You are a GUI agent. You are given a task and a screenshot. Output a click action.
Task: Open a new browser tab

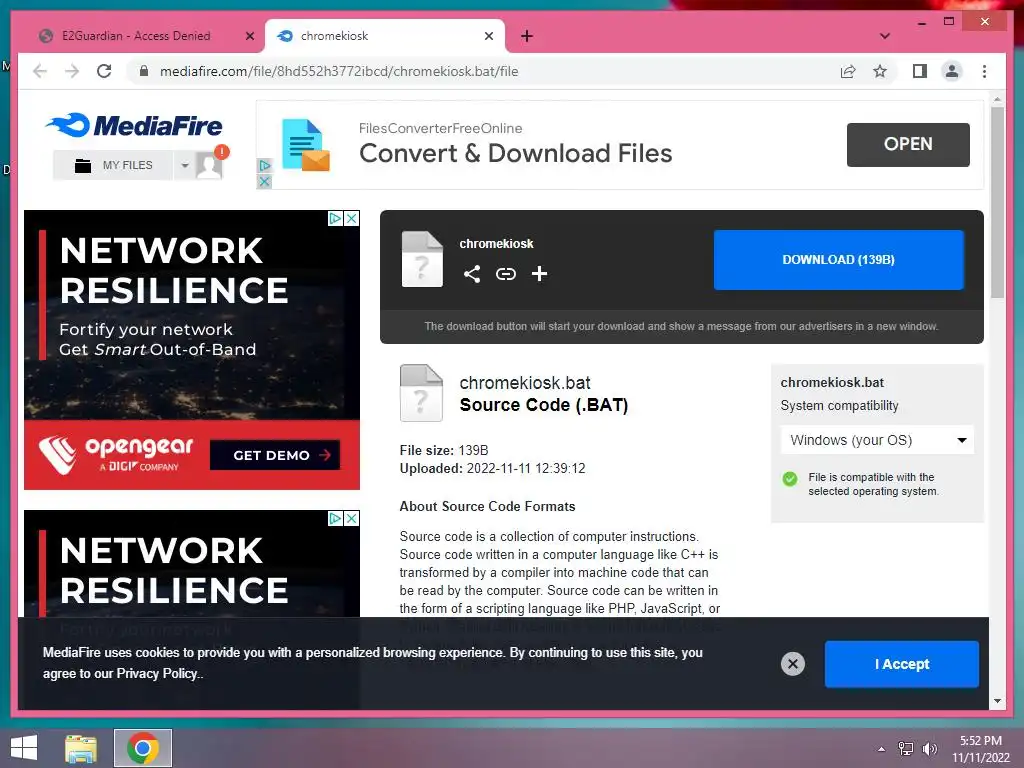pyautogui.click(x=527, y=36)
